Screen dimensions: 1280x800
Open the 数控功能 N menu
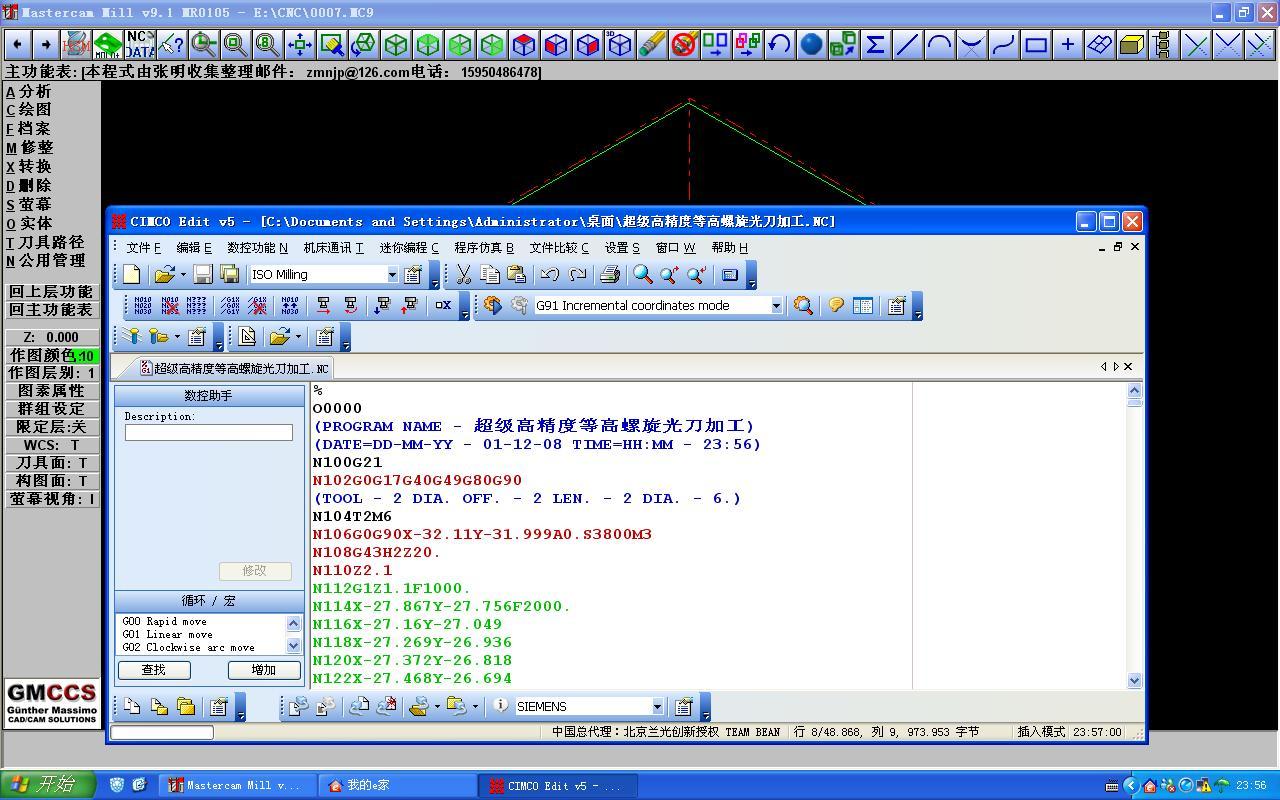coord(257,247)
